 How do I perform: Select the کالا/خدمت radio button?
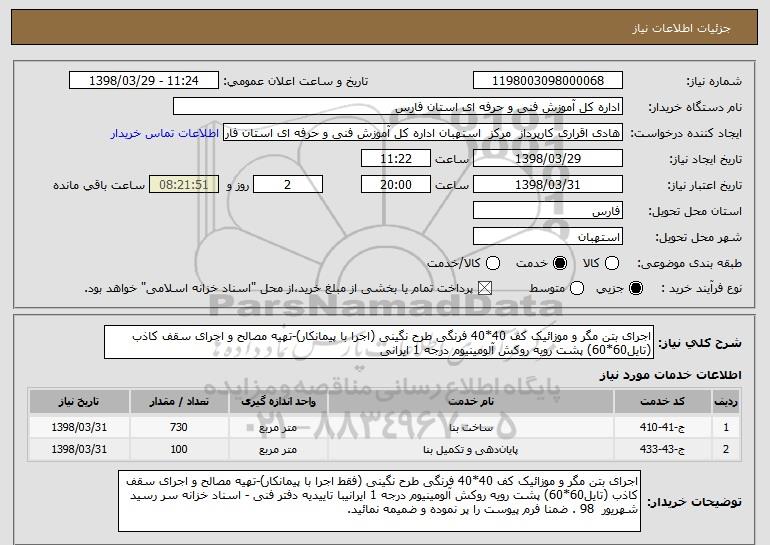point(493,263)
